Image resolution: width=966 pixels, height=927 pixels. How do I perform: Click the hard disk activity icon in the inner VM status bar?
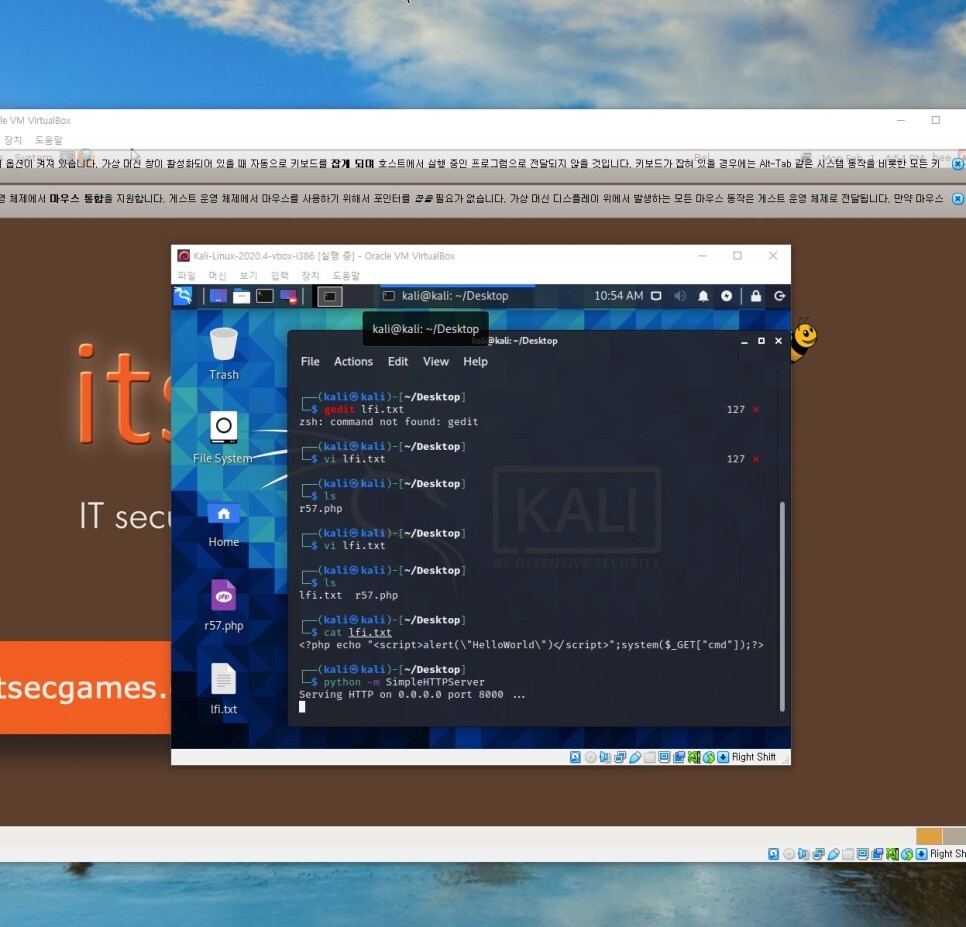(575, 757)
